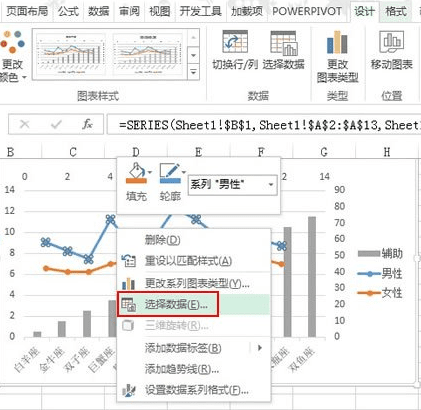Viewport: 421px width, 410px height.
Task: Expand the chart styles gallery more button
Action: click(194, 73)
